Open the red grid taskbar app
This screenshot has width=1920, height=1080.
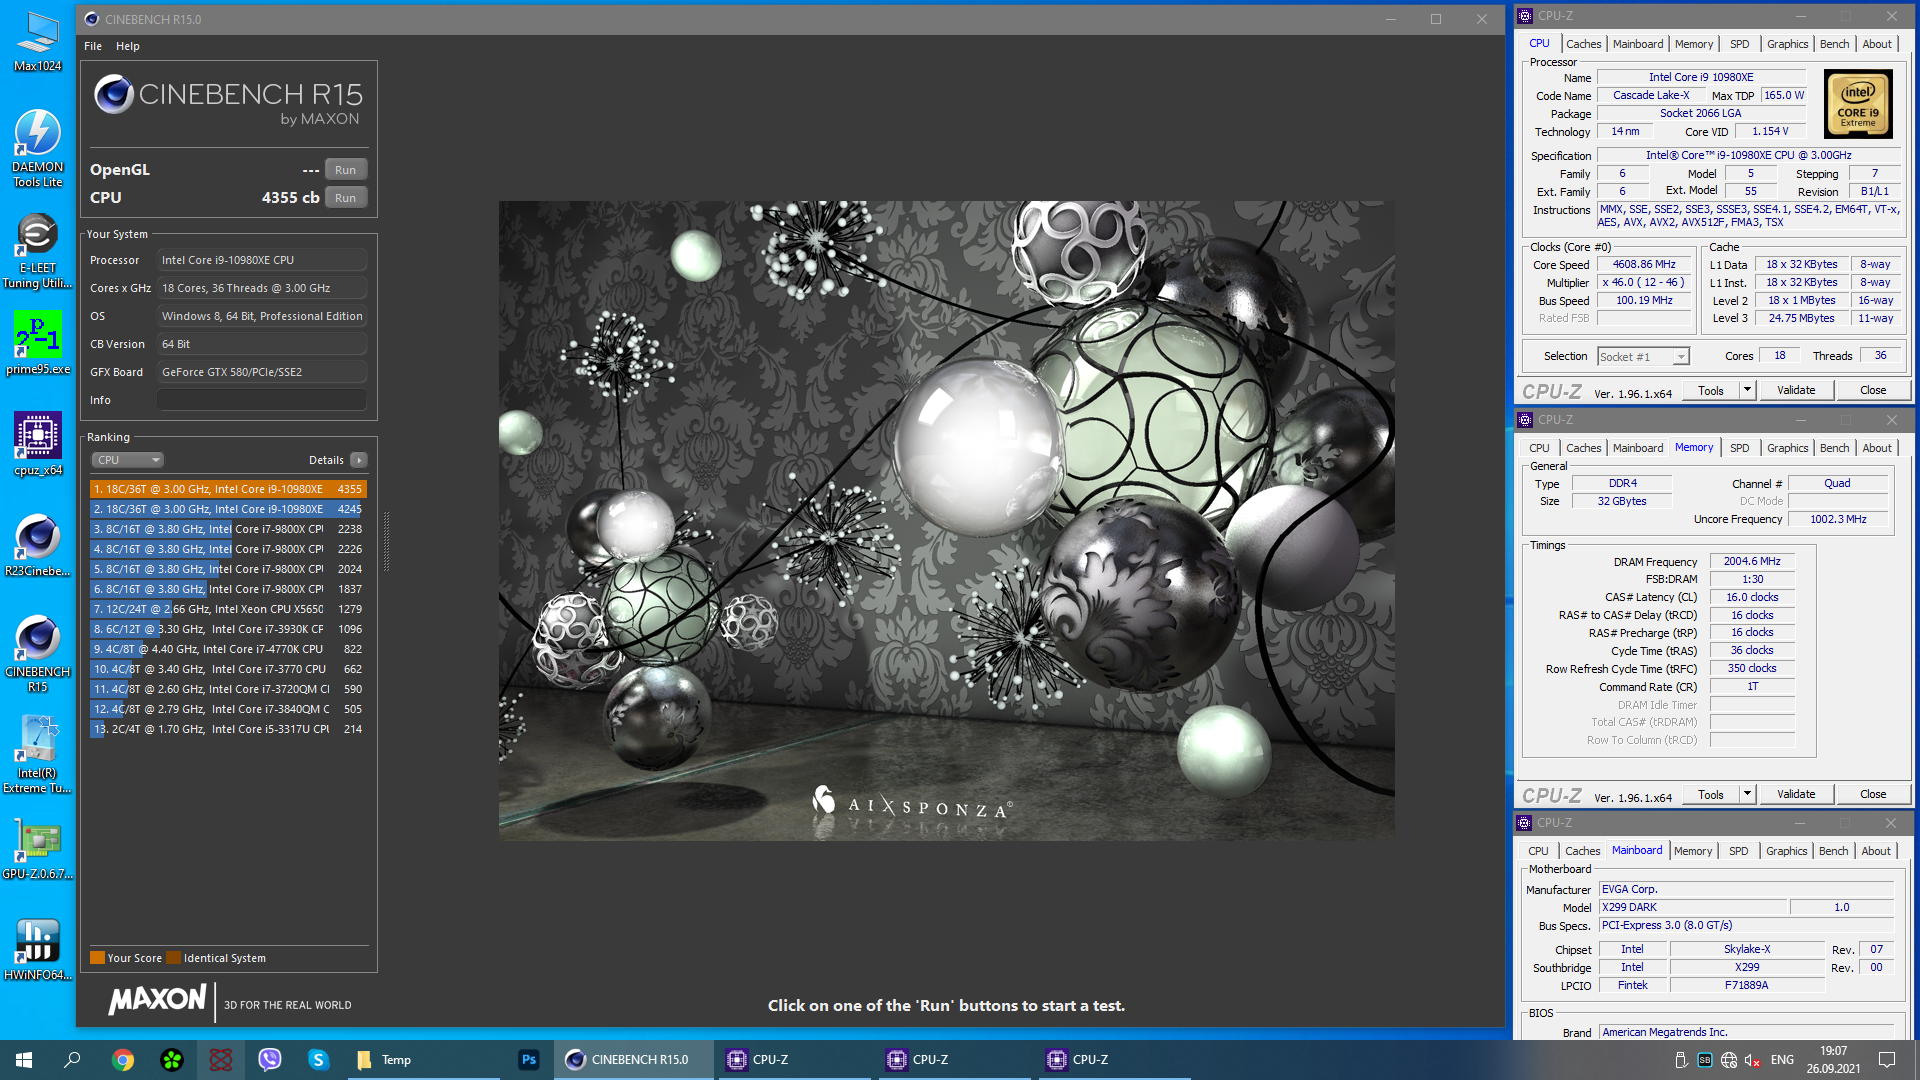pyautogui.click(x=221, y=1059)
